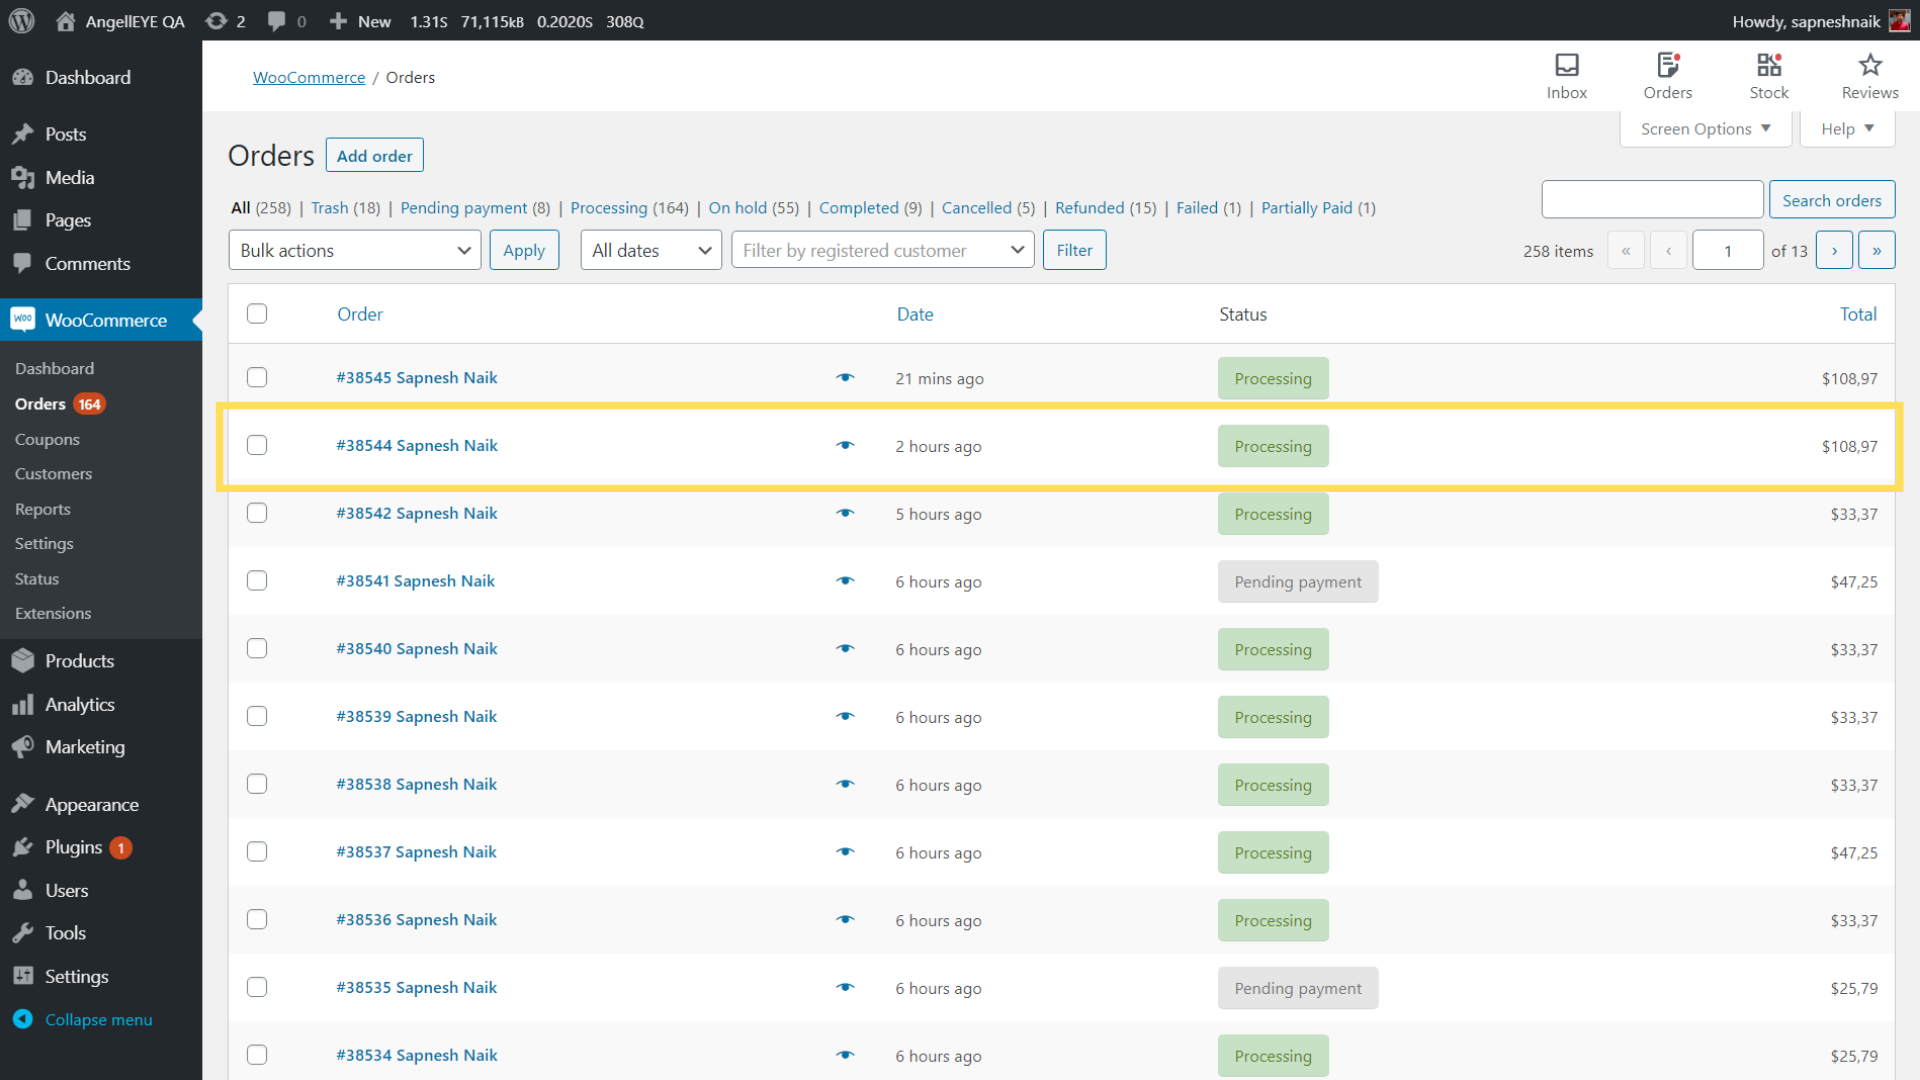Click the WooCommerce woo icon in sidebar
Viewport: 1920px width, 1080px height.
(23, 320)
